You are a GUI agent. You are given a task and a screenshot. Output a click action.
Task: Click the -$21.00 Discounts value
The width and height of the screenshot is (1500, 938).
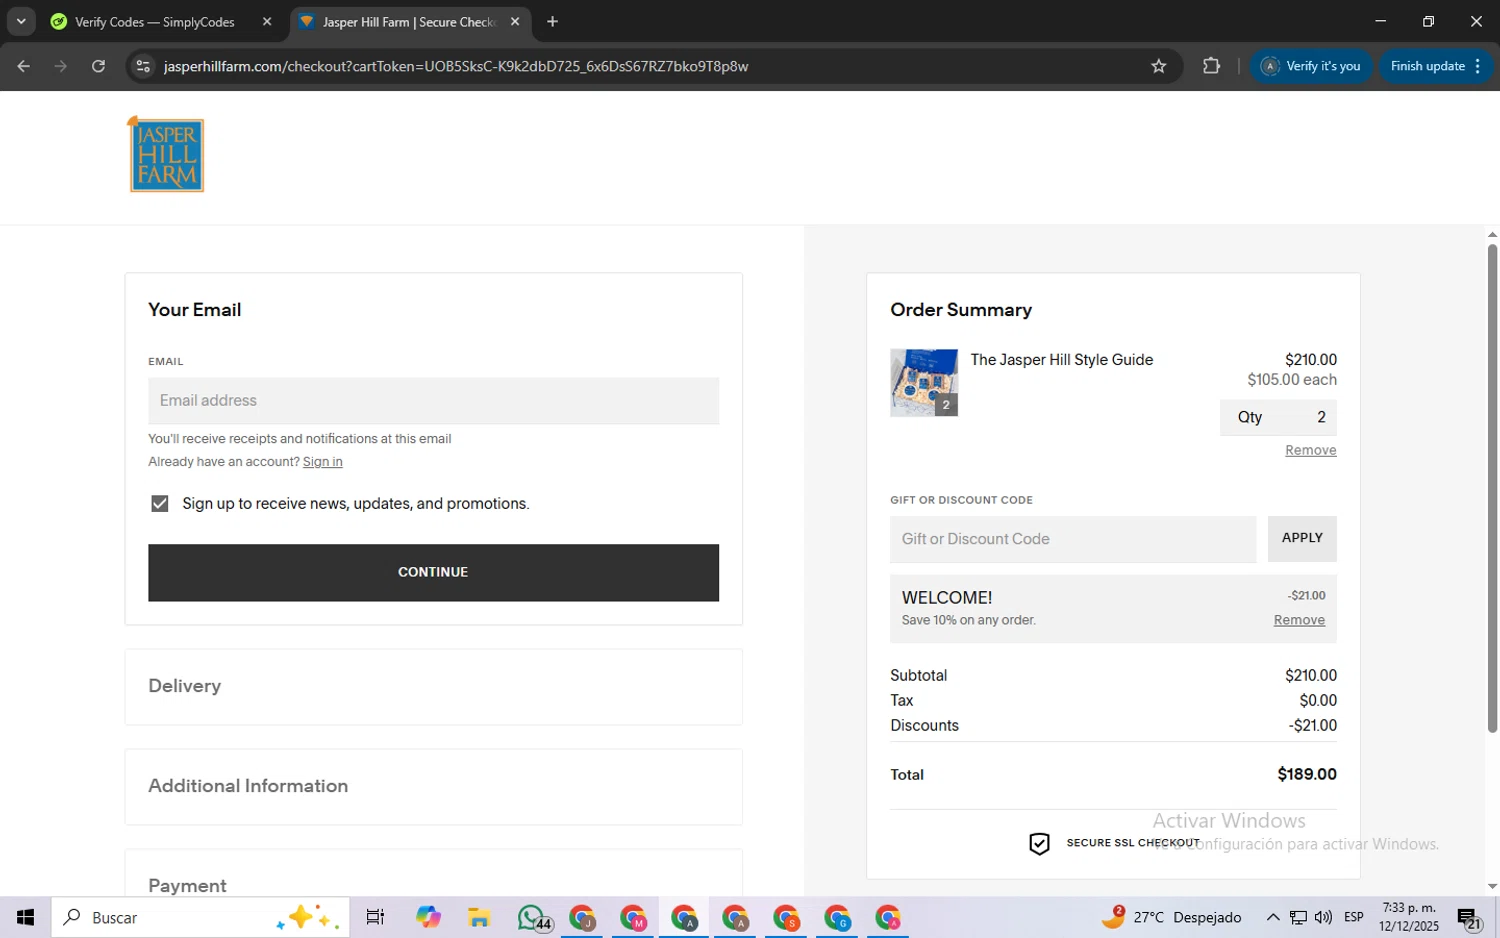[1313, 726]
